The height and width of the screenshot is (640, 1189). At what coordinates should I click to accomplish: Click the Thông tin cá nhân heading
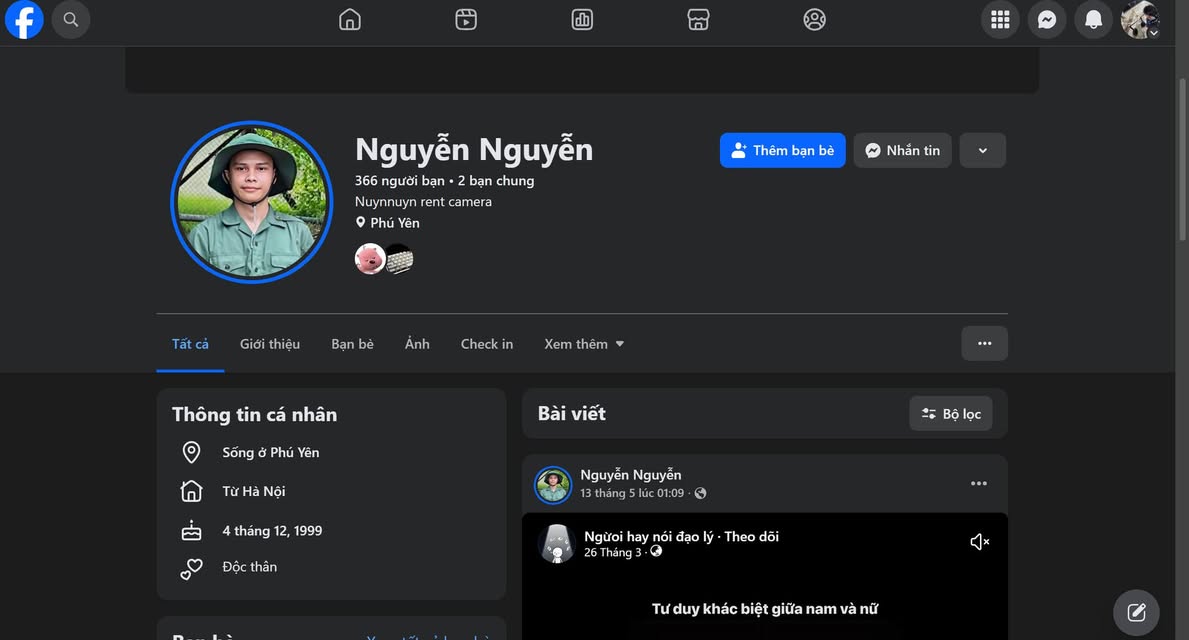click(255, 414)
